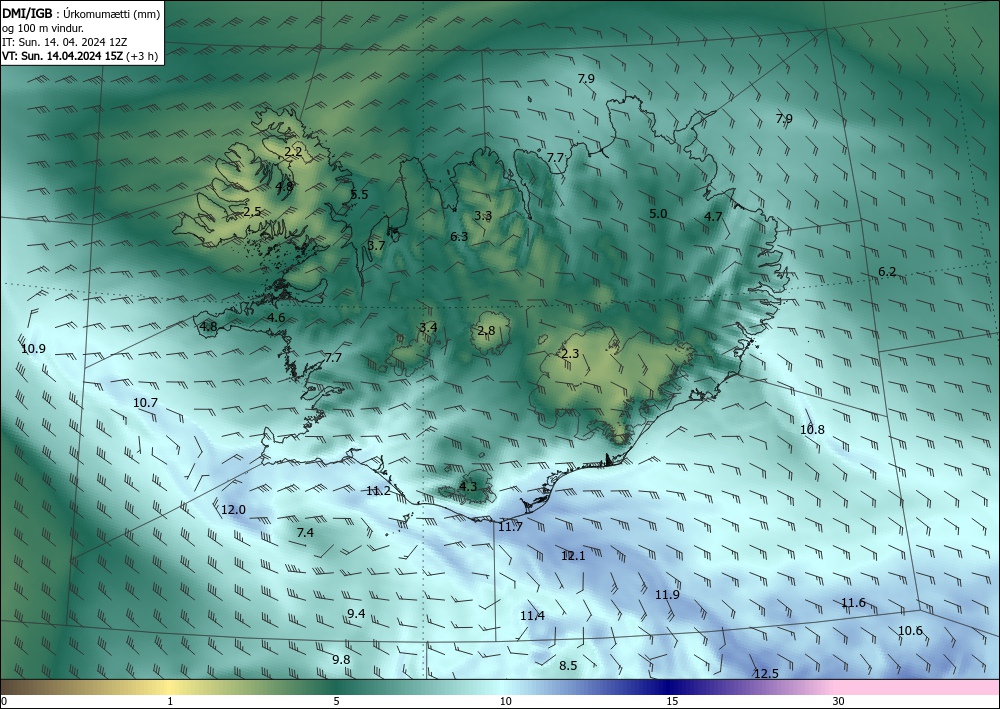Click the 9.8 value on the map

[x=341, y=660]
